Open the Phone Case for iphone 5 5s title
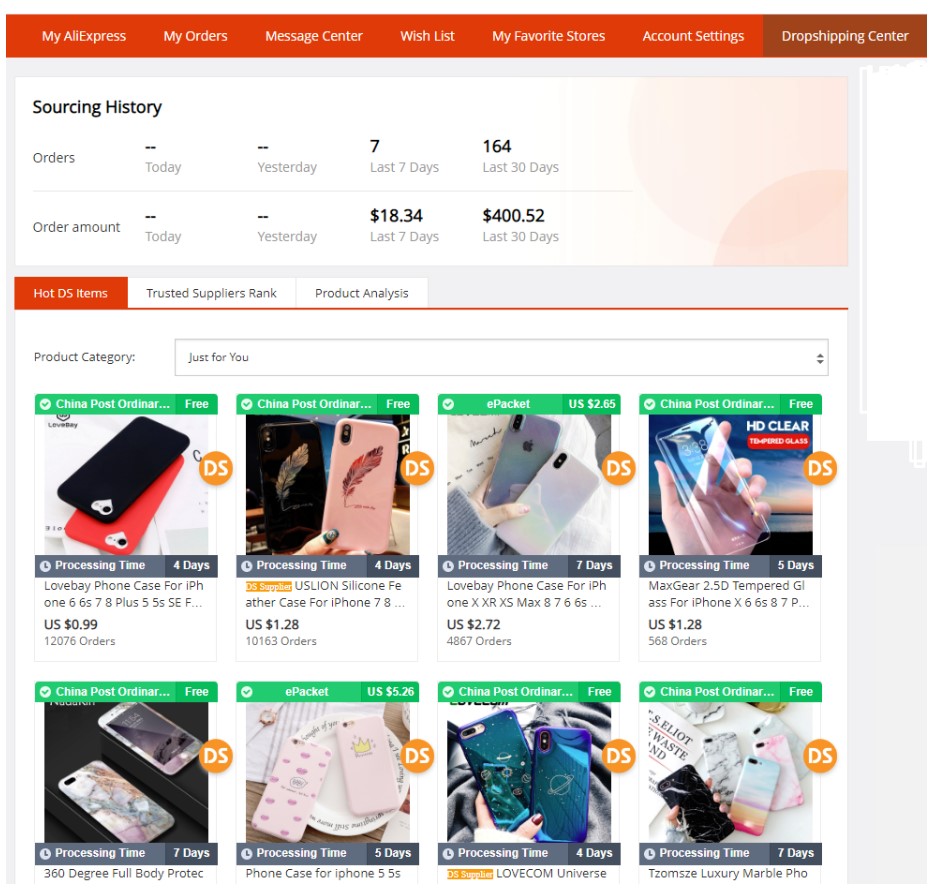The width and height of the screenshot is (930, 889). coord(323,874)
